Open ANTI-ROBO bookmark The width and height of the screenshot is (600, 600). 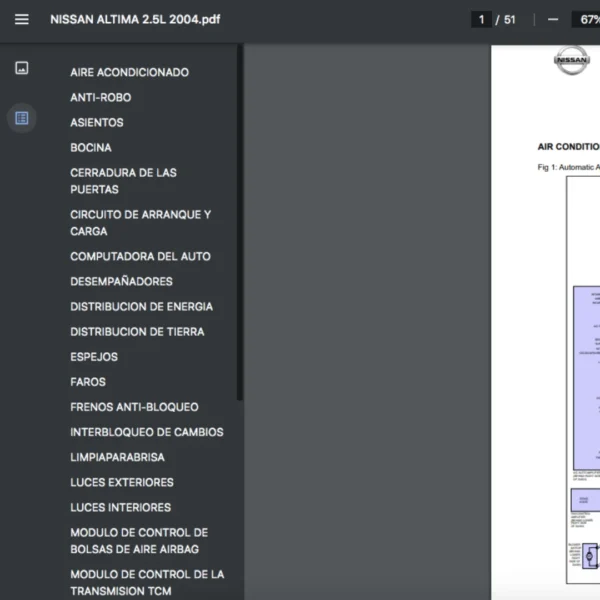click(101, 98)
